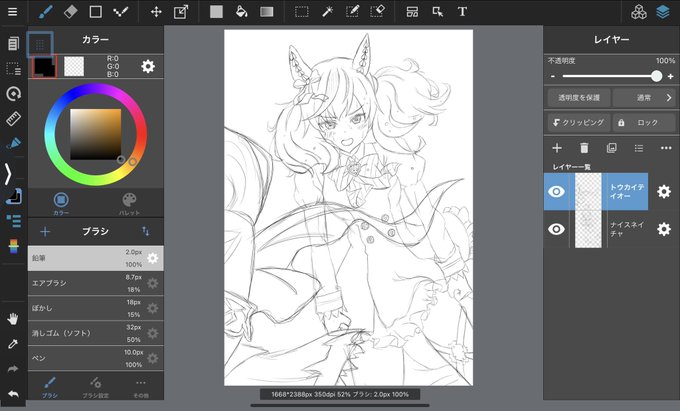
Task: Select the solid fill rectangle tool
Action: coord(216,12)
